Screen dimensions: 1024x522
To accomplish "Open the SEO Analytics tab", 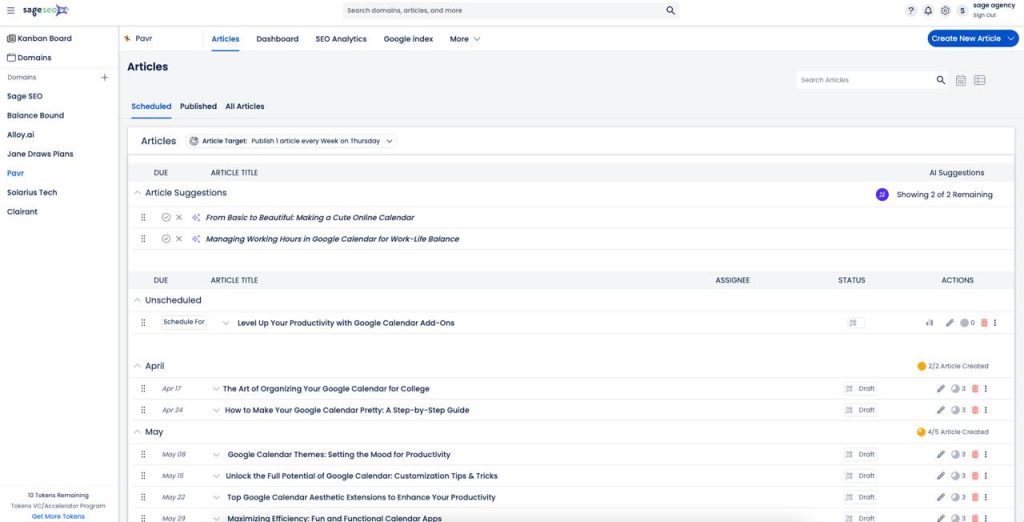I will coord(341,39).
